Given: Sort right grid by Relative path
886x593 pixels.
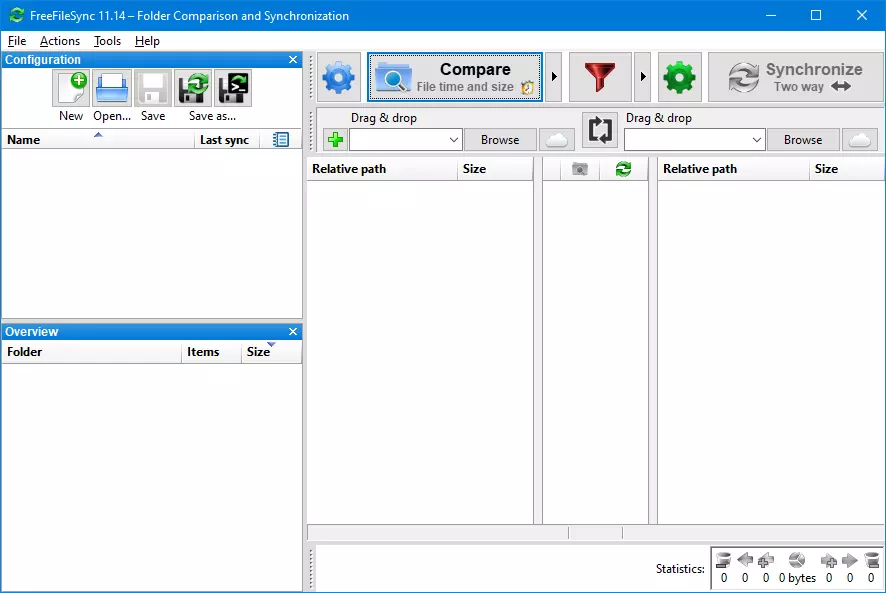Looking at the screenshot, I should pyautogui.click(x=733, y=169).
